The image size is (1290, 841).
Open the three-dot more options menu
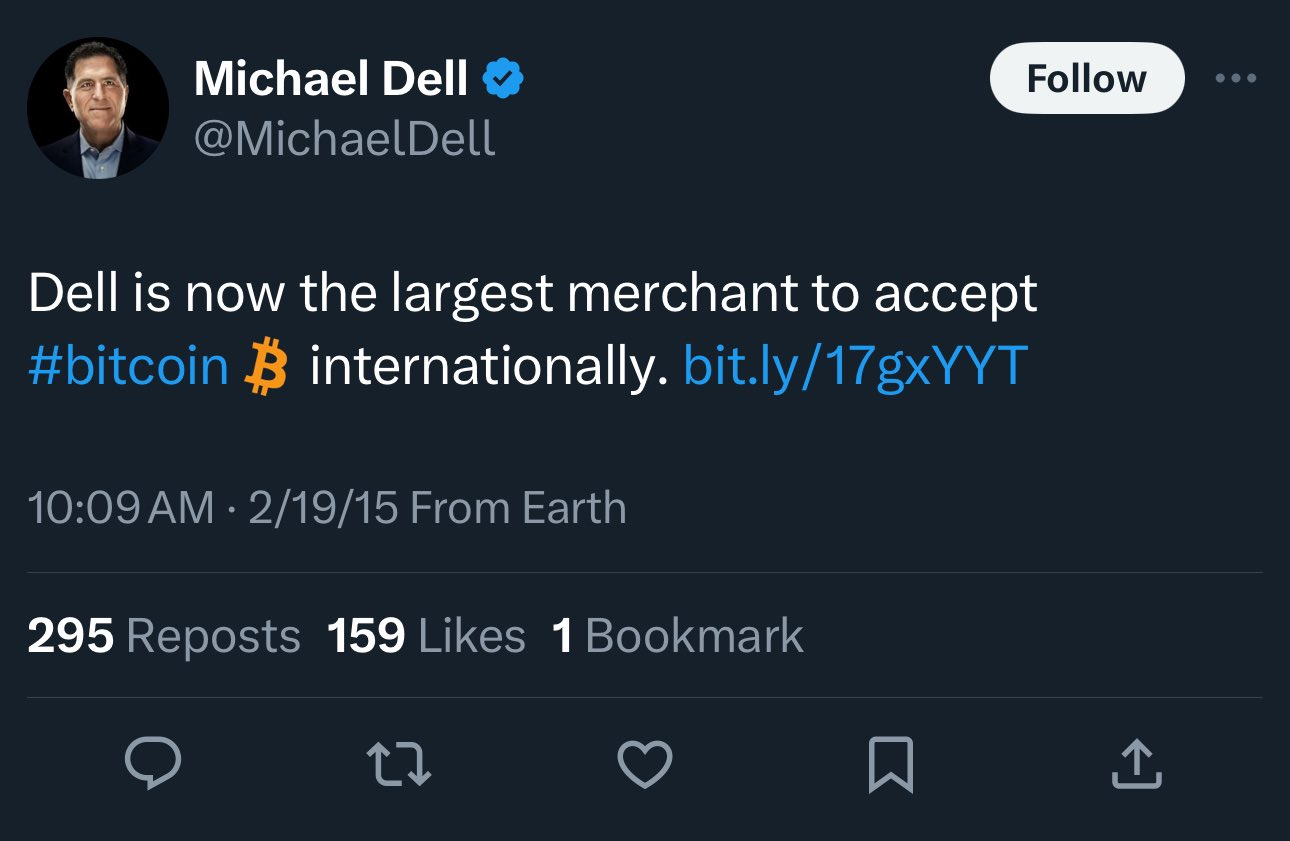coord(1236,78)
